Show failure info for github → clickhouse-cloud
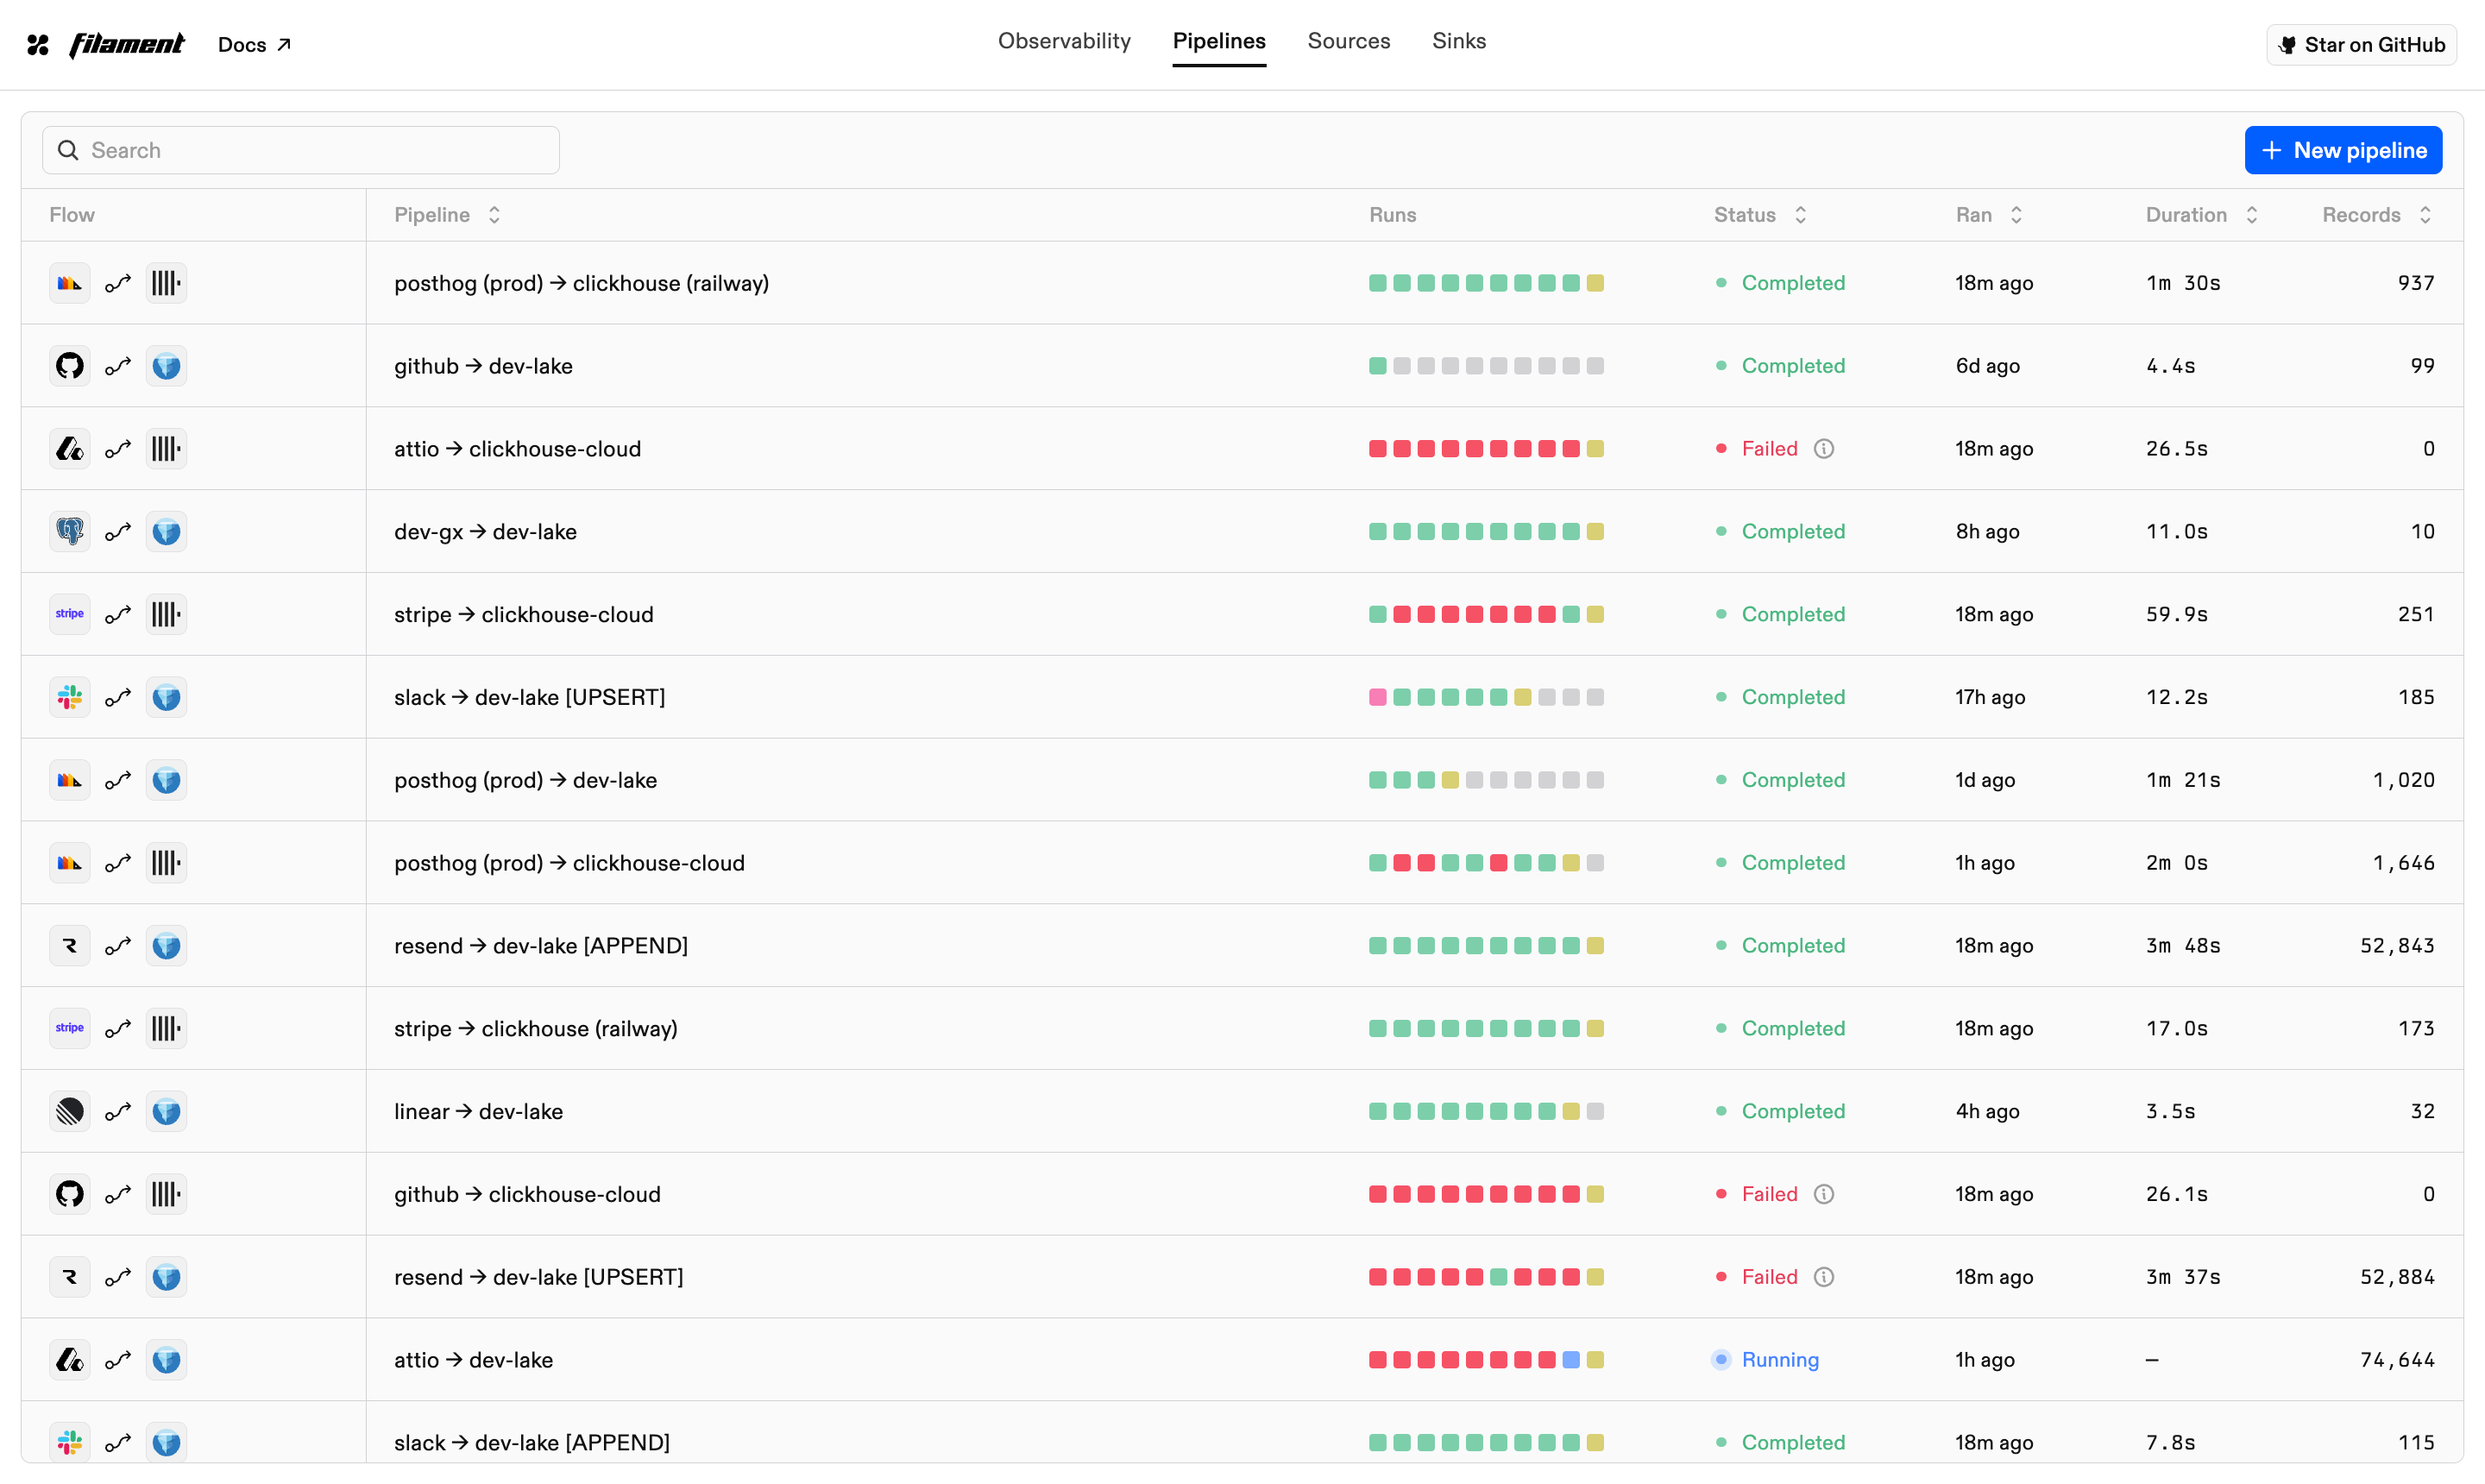Image resolution: width=2485 pixels, height=1484 pixels. coord(1823,1194)
